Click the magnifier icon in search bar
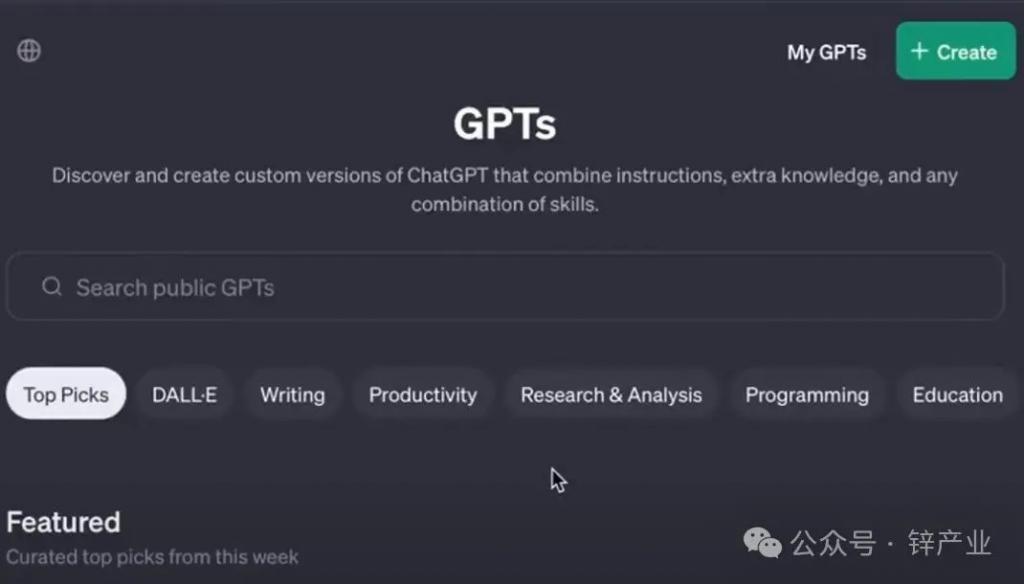 [x=52, y=286]
